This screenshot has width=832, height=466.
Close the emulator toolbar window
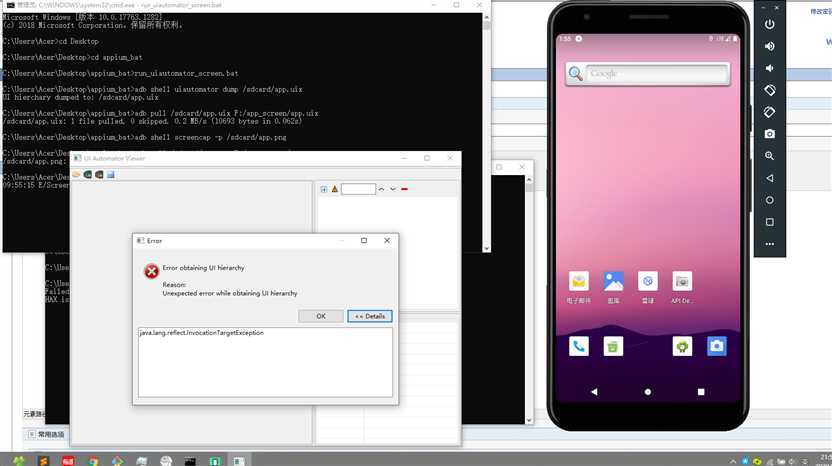click(776, 8)
